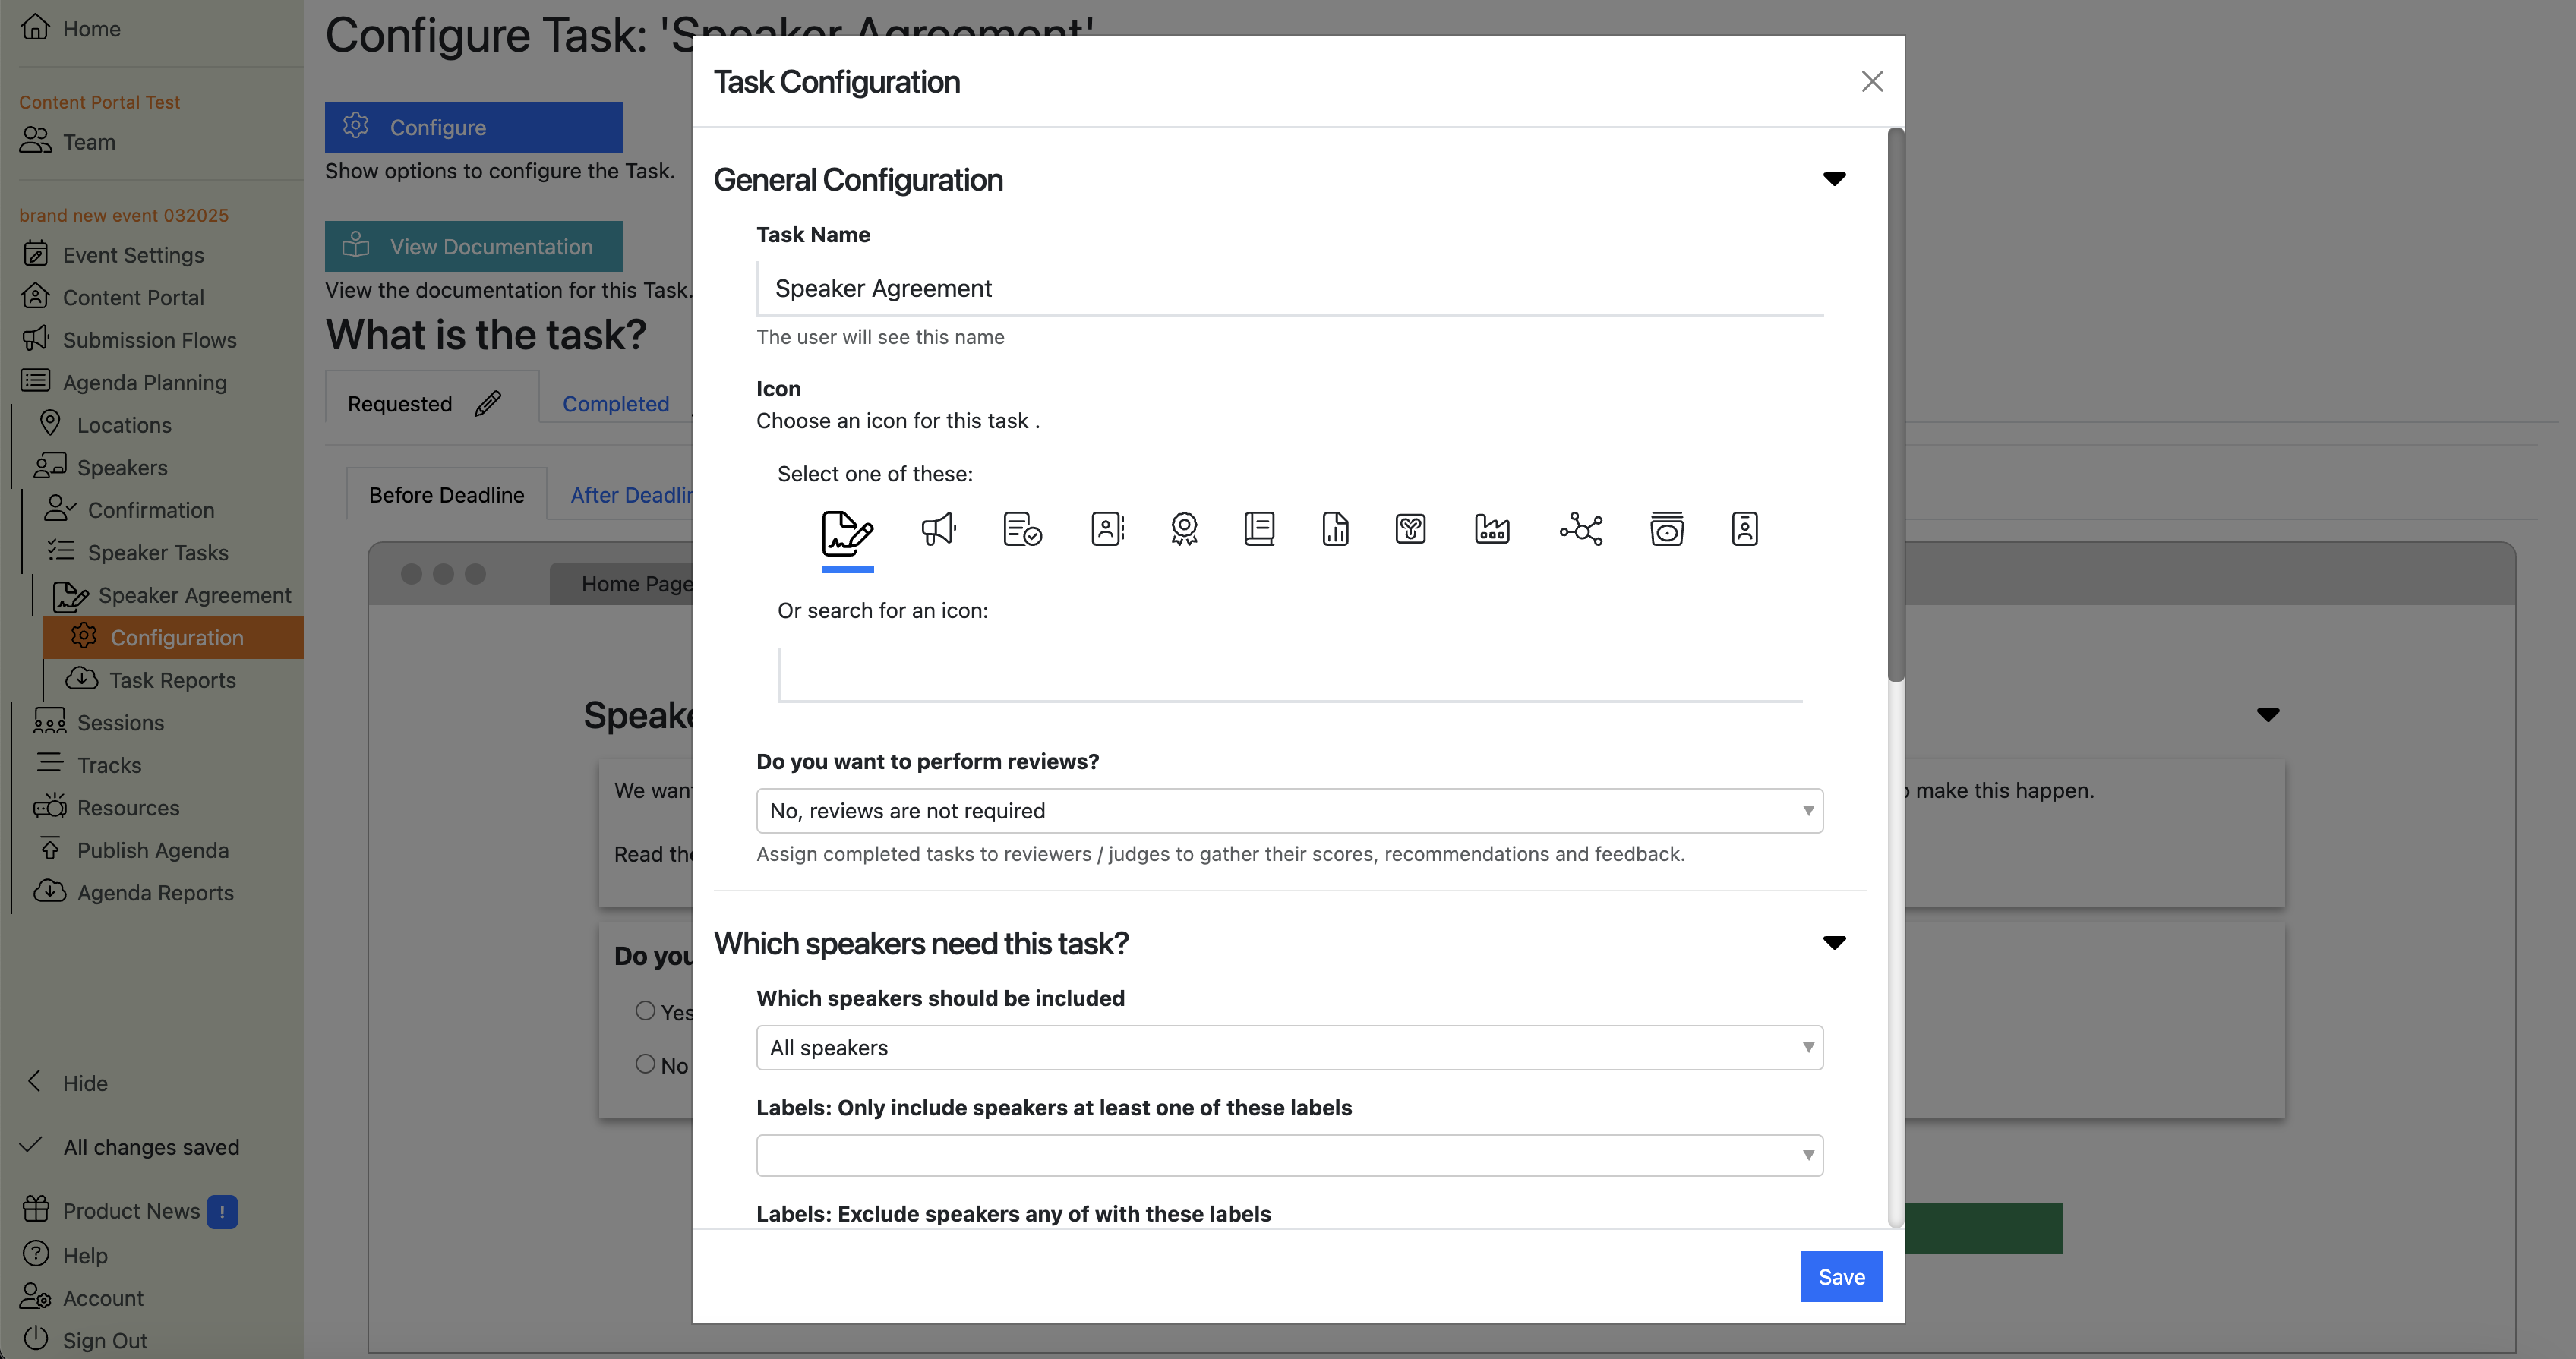Screen dimensions: 2576x1359
Task: Pick the book icon
Action: pos(1259,528)
